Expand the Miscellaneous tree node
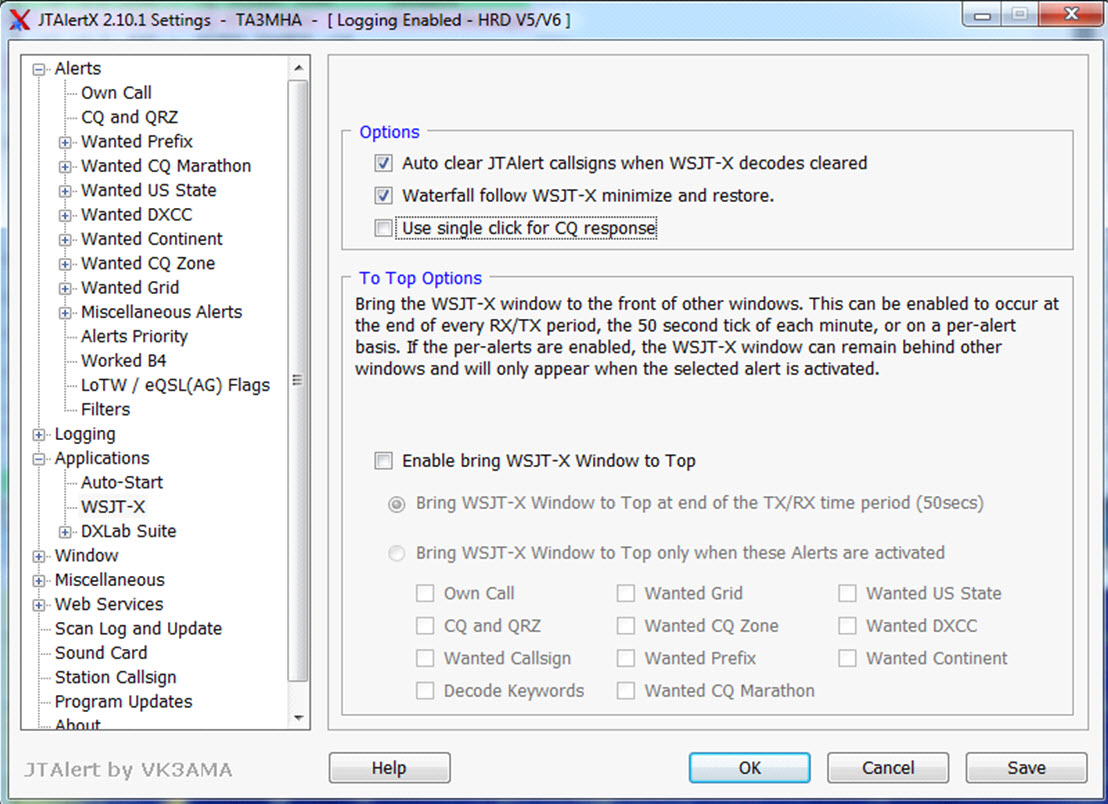The image size is (1108, 804). point(39,581)
